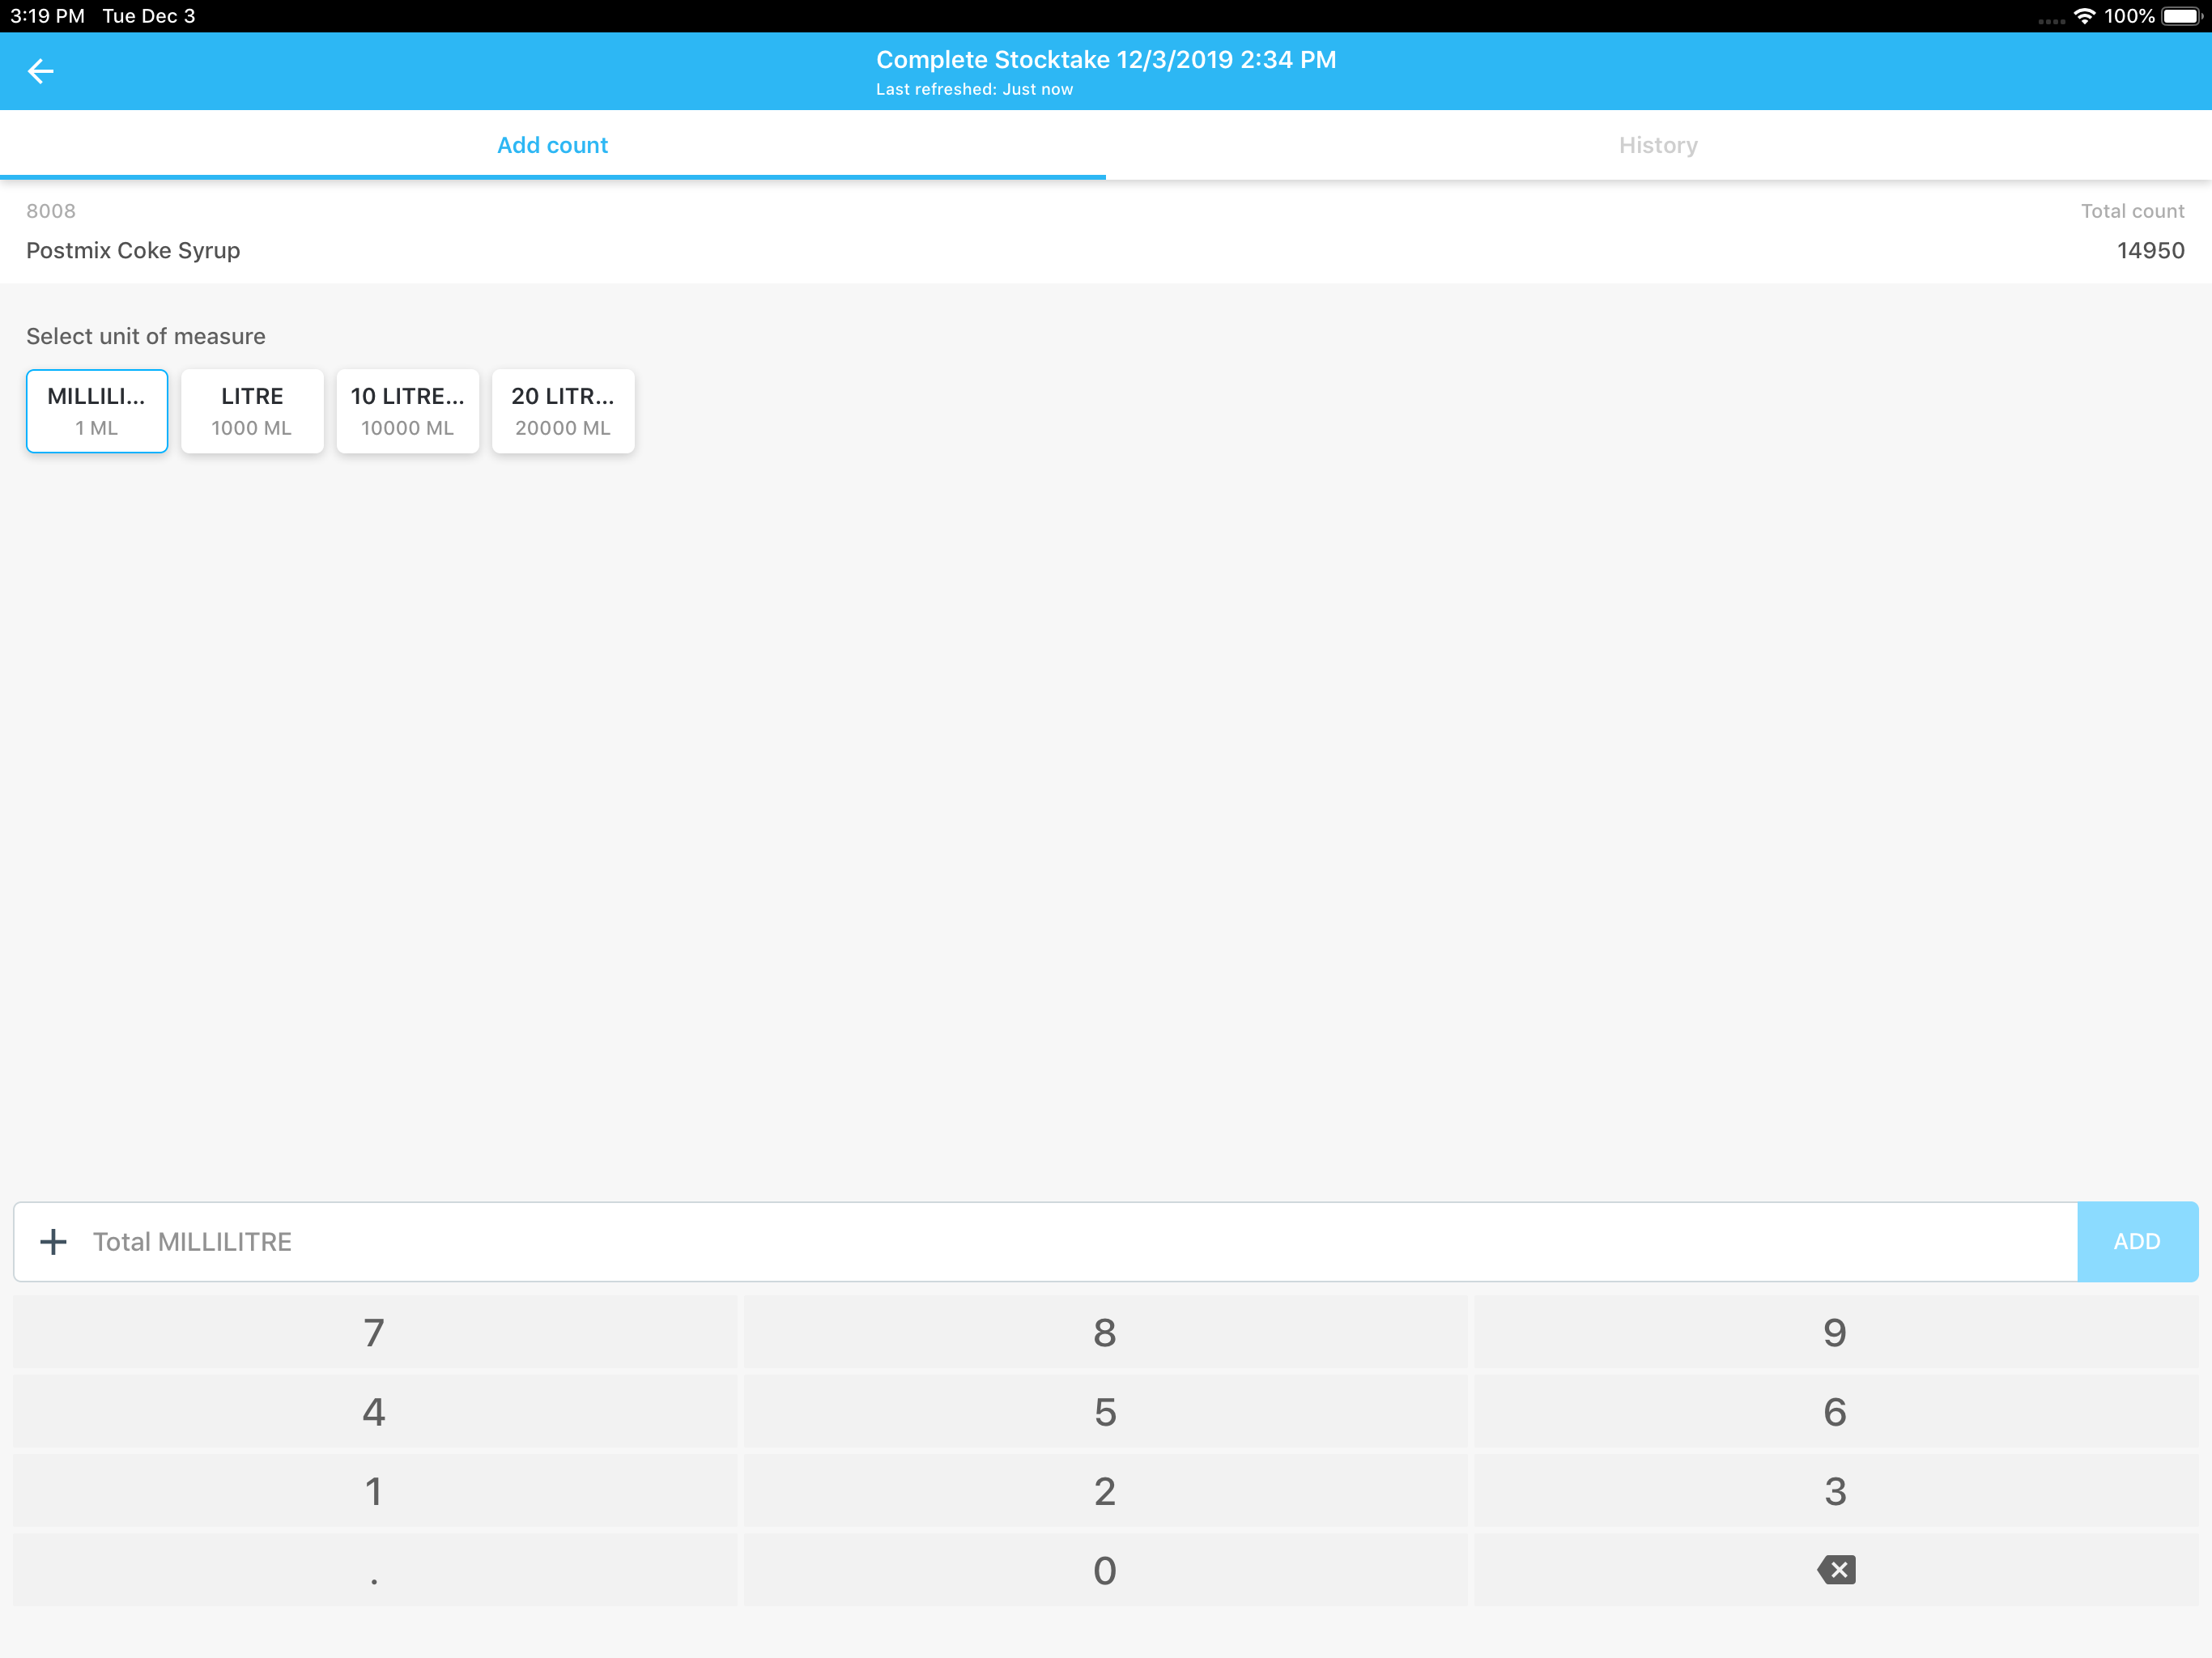Check the battery indicator icon

2181,16
